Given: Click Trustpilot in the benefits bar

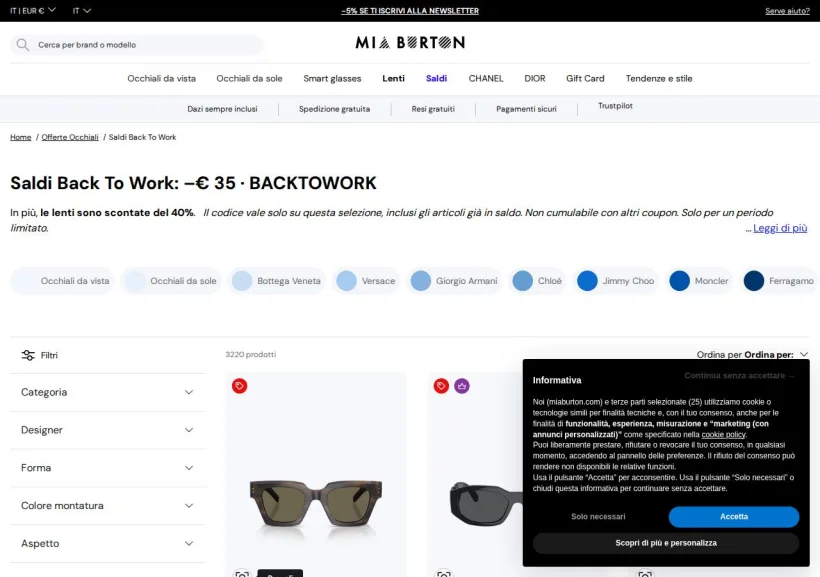Looking at the screenshot, I should (615, 106).
